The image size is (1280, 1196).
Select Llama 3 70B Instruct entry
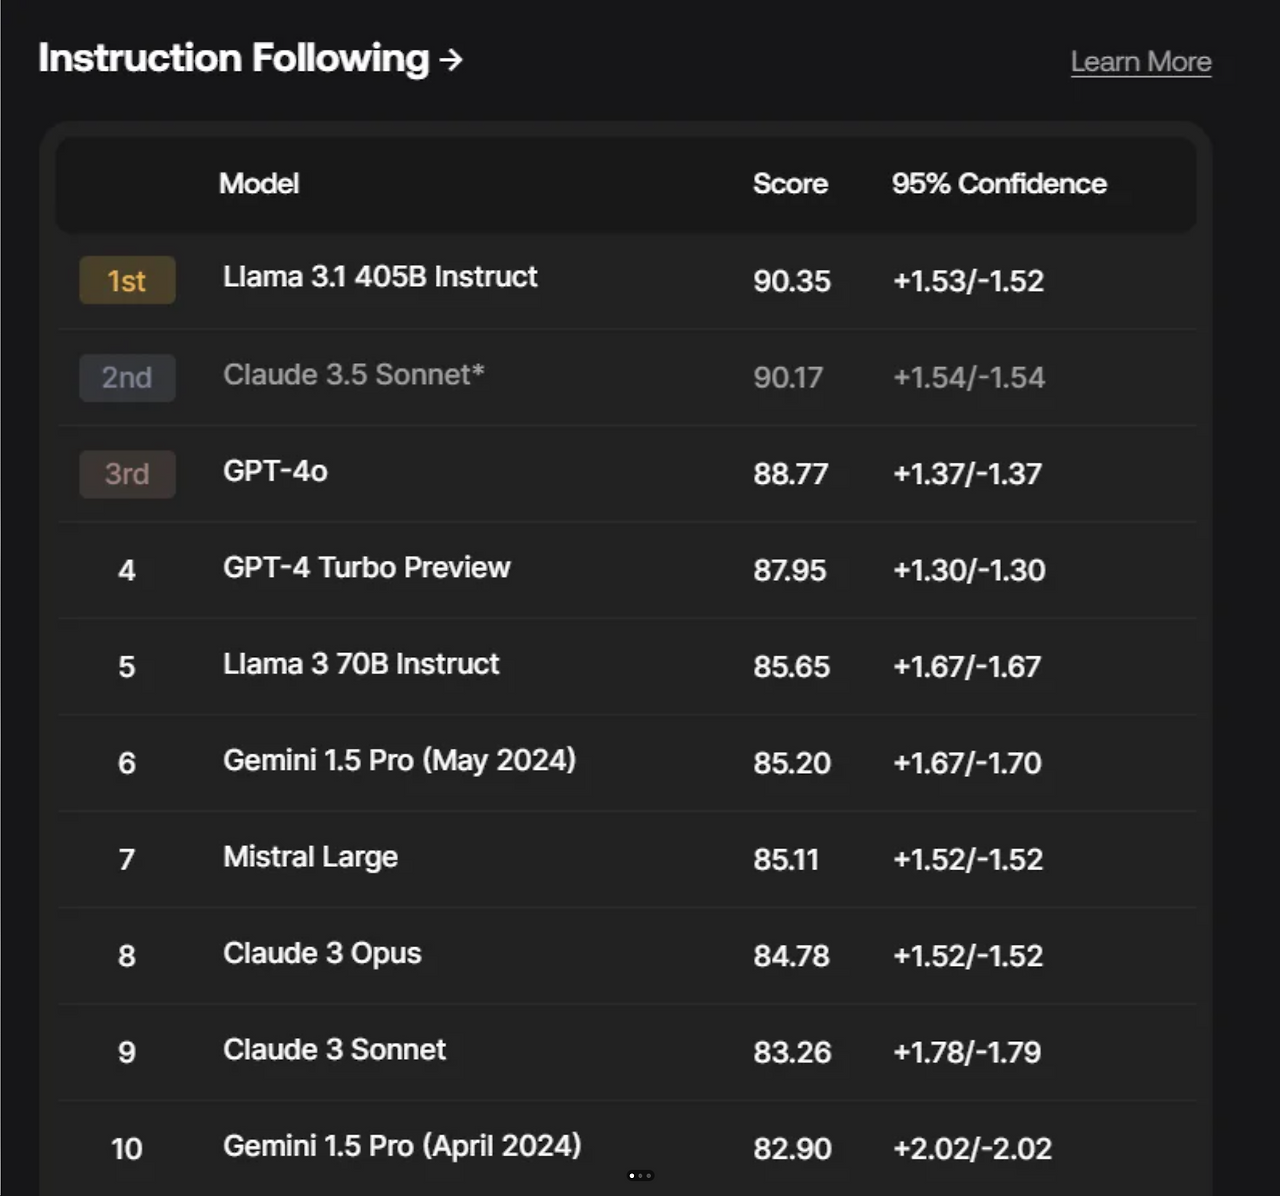pyautogui.click(x=361, y=664)
